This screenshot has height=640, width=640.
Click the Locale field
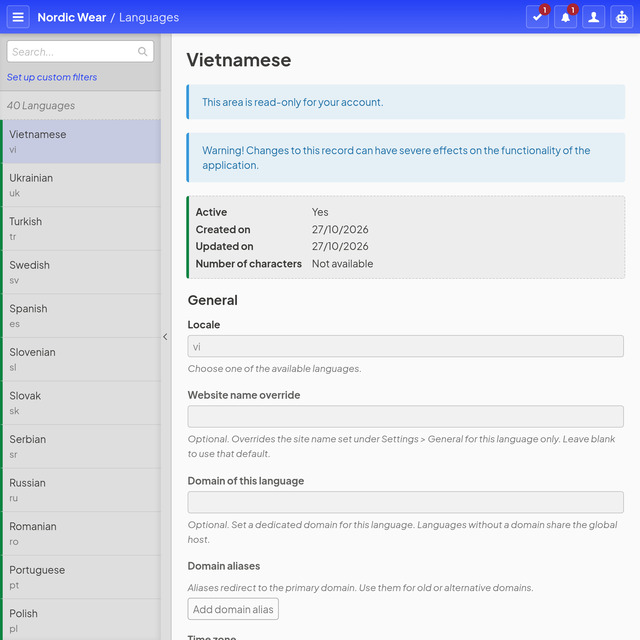(405, 347)
